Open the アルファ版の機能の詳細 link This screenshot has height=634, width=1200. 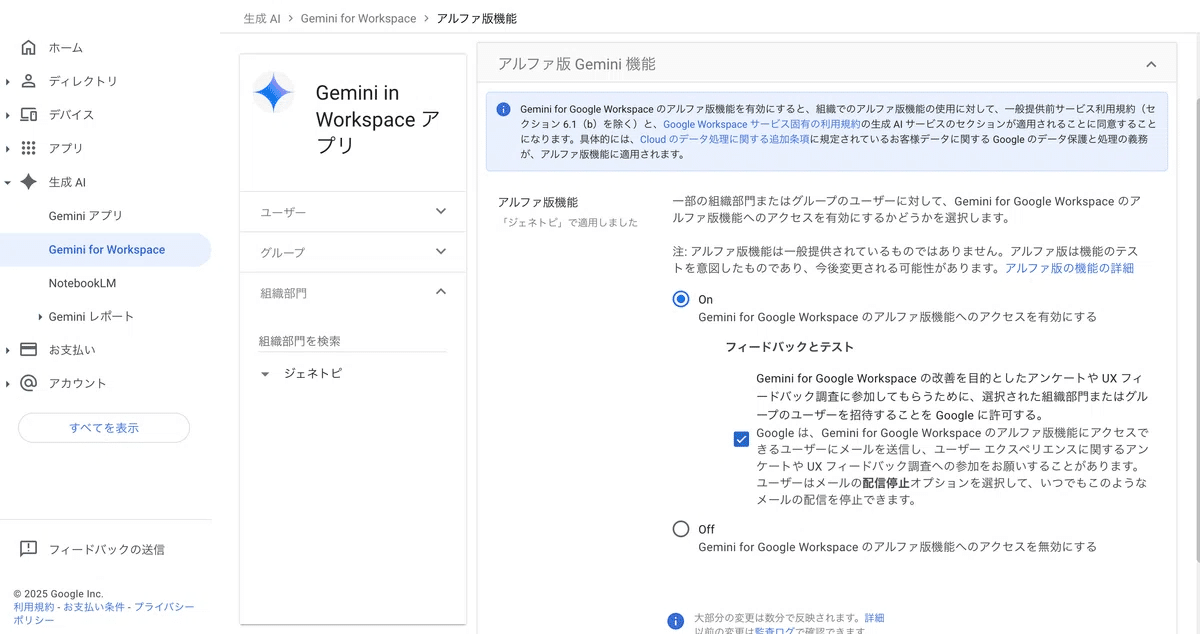point(1069,268)
